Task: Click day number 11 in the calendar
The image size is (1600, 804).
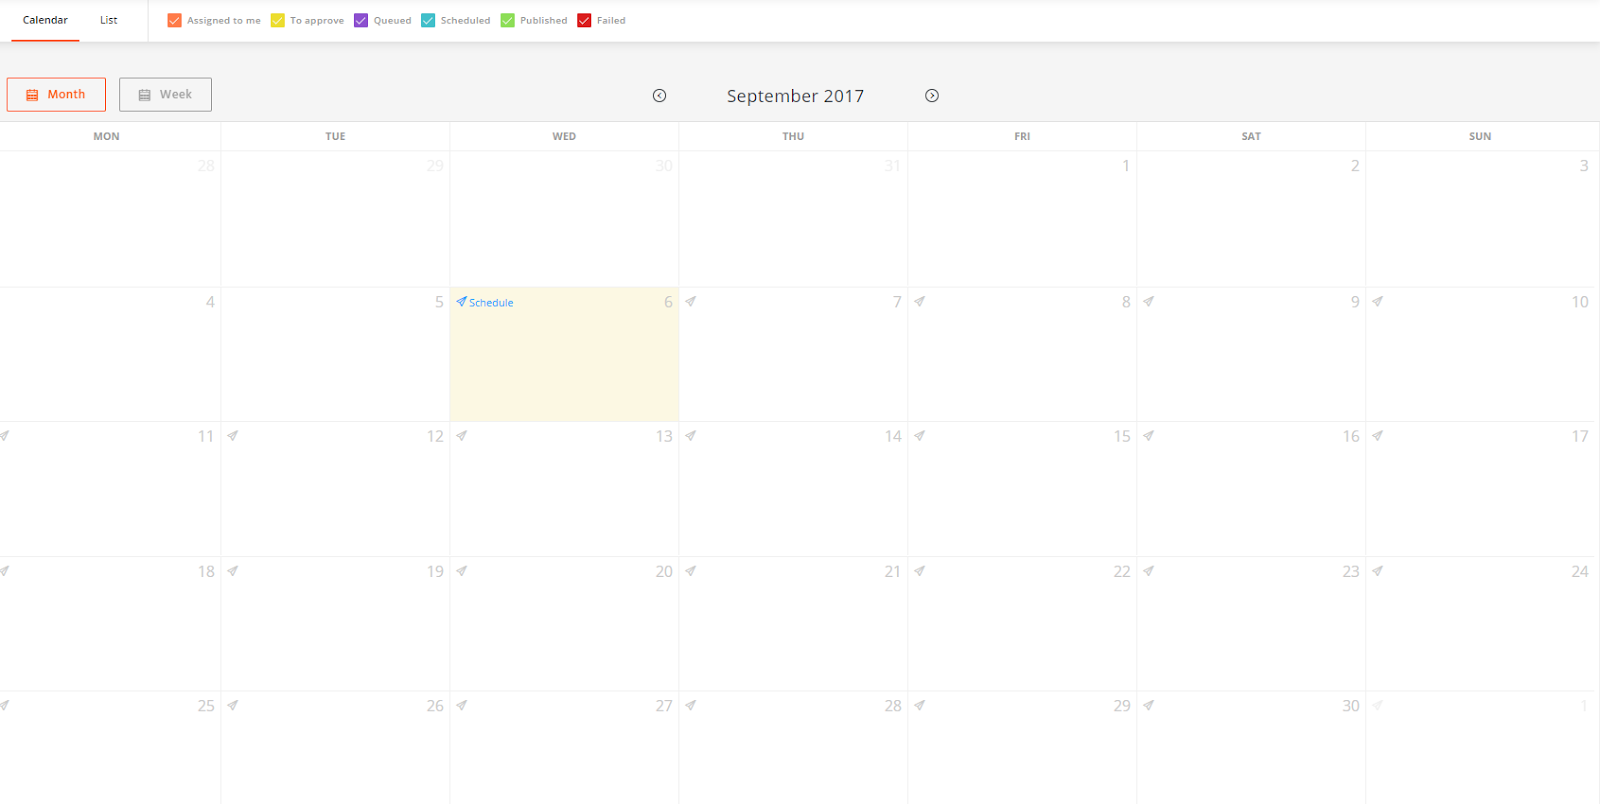Action: pos(206,436)
